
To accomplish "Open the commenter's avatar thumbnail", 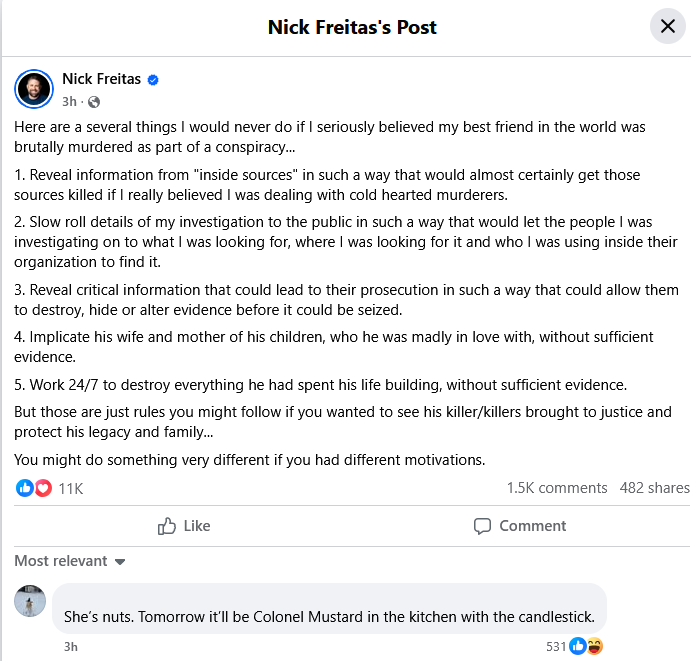I will 30,601.
